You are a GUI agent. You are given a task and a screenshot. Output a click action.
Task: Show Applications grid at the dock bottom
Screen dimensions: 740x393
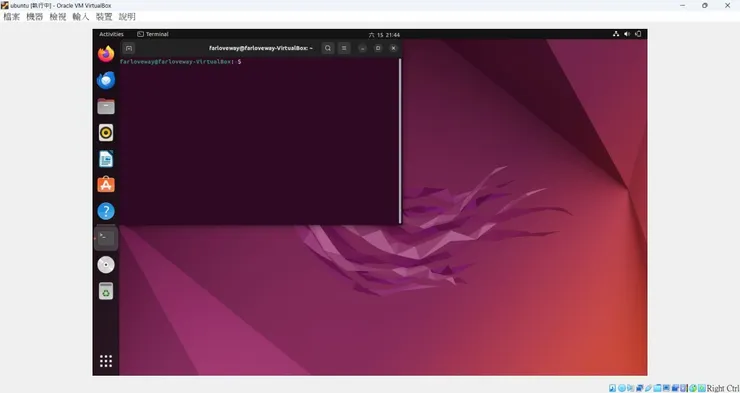click(x=106, y=361)
